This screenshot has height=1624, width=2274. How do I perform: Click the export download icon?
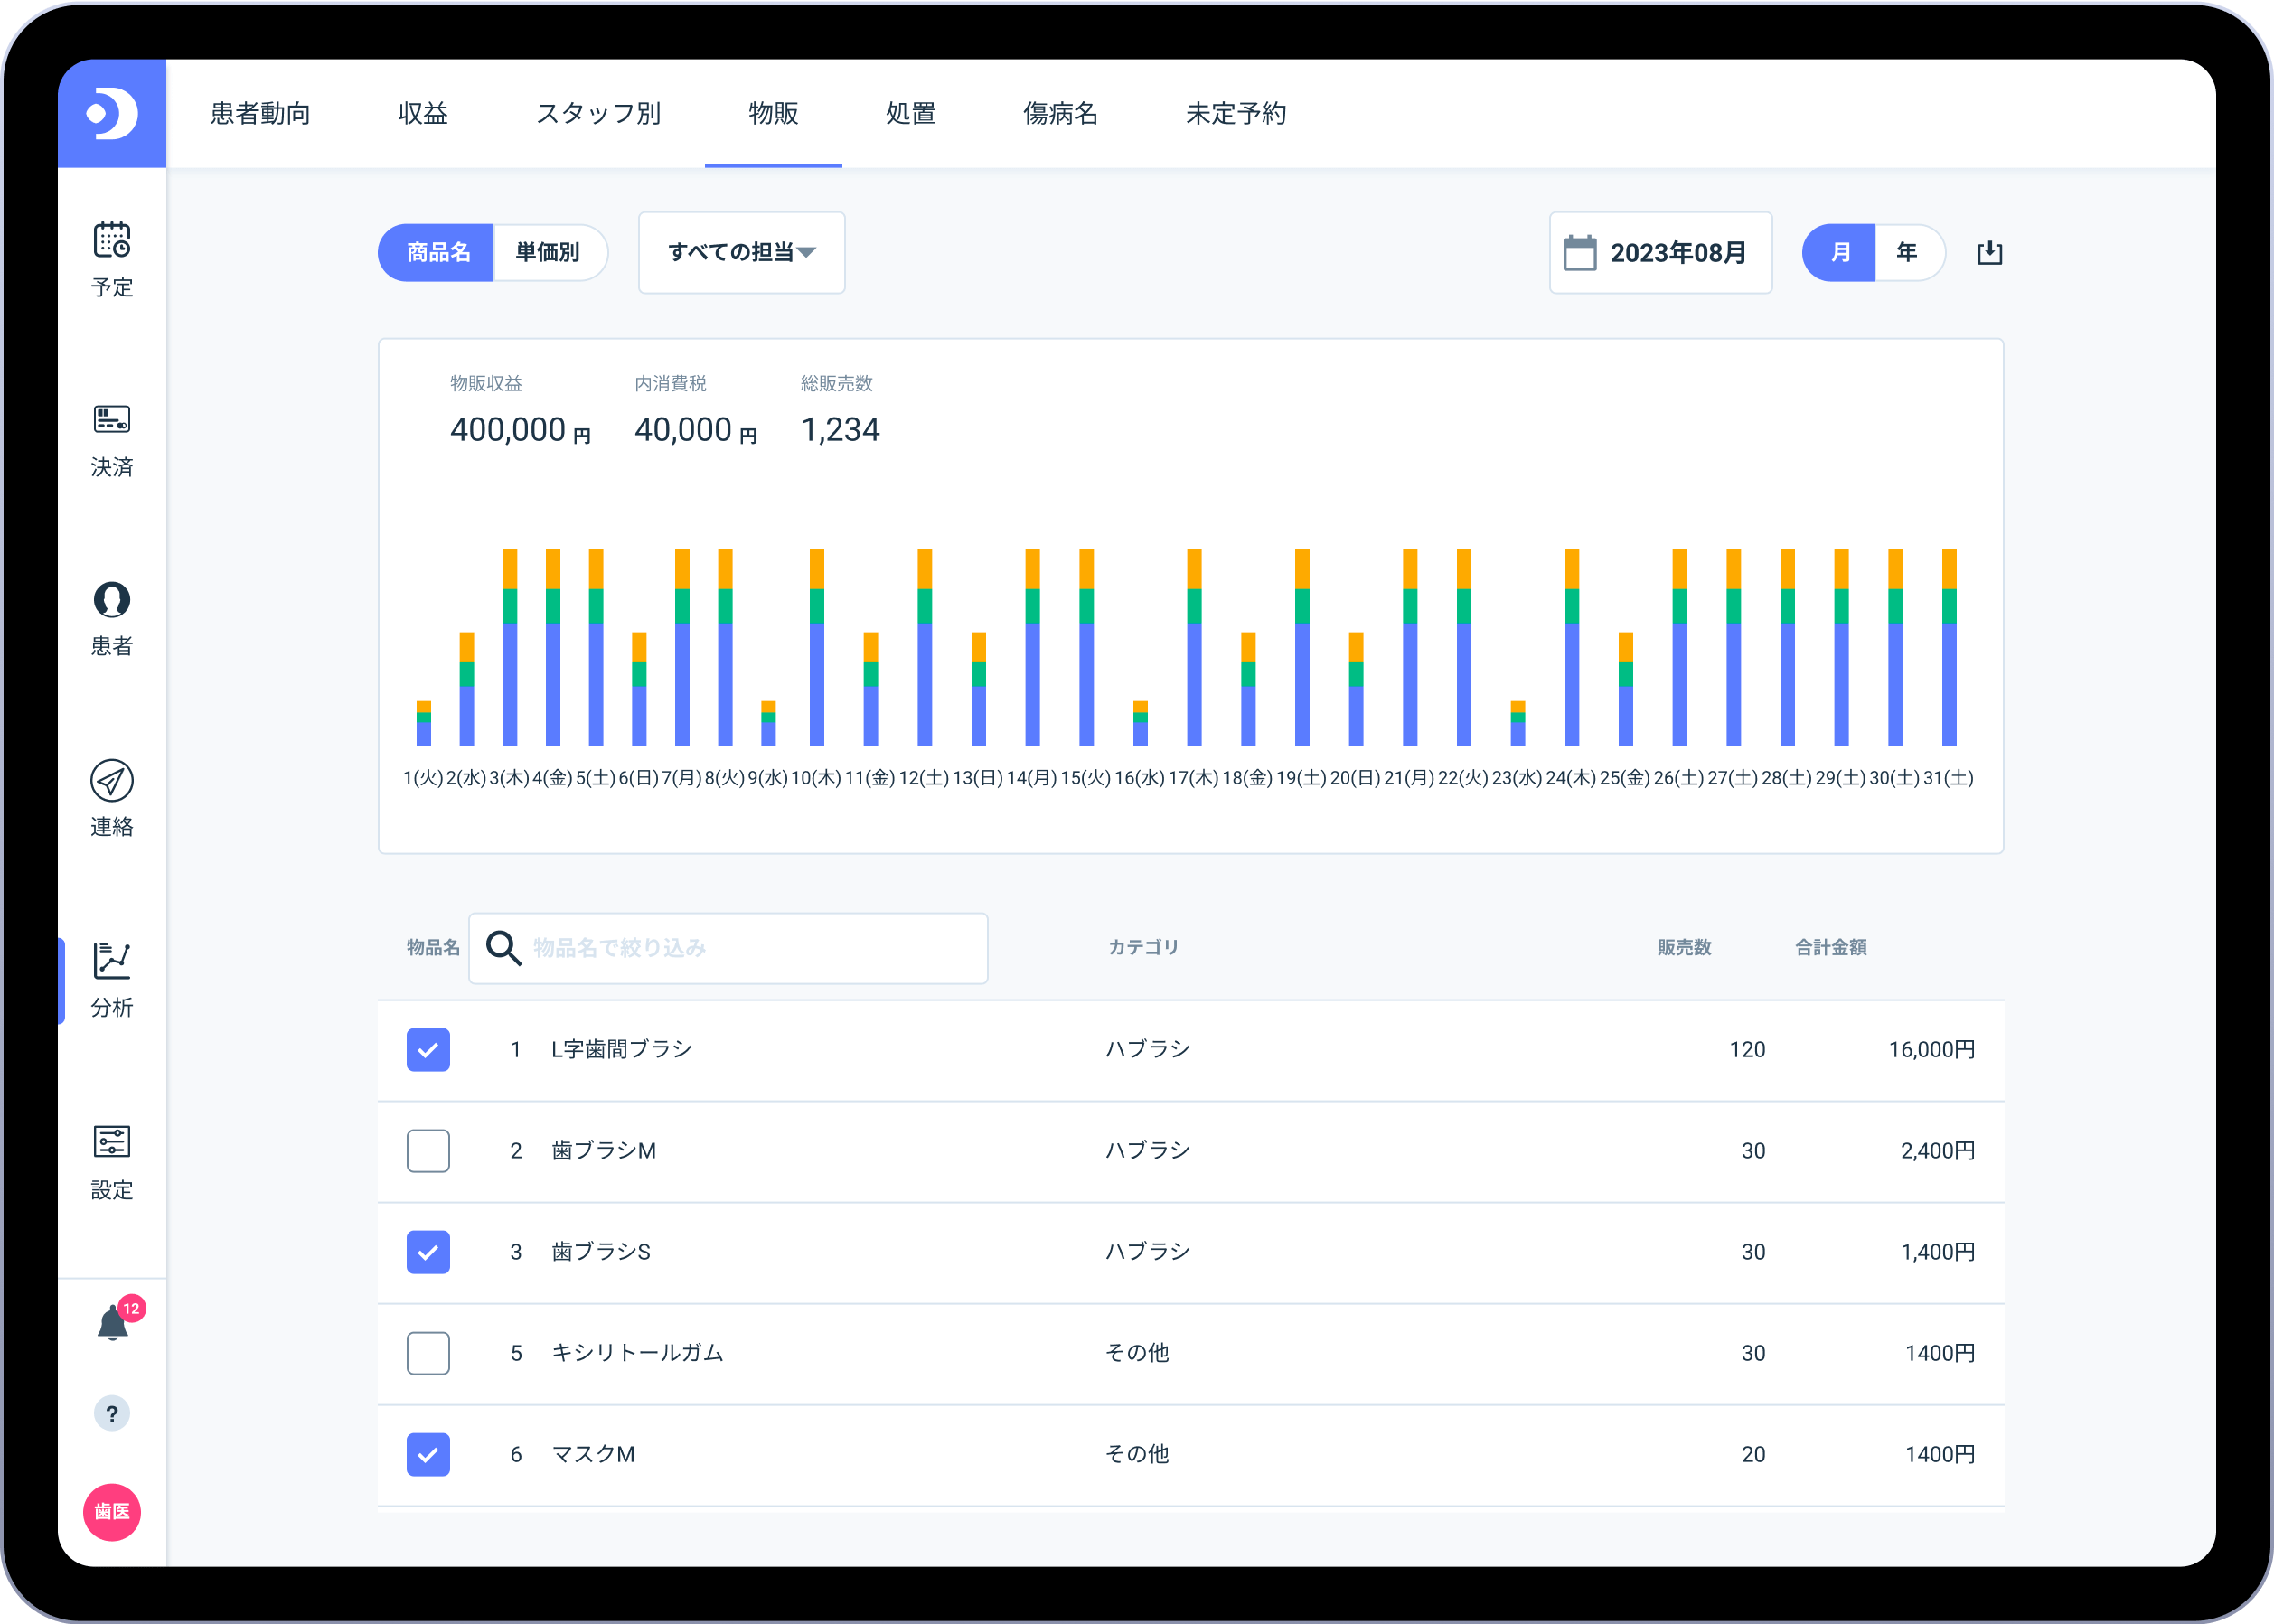click(1989, 253)
